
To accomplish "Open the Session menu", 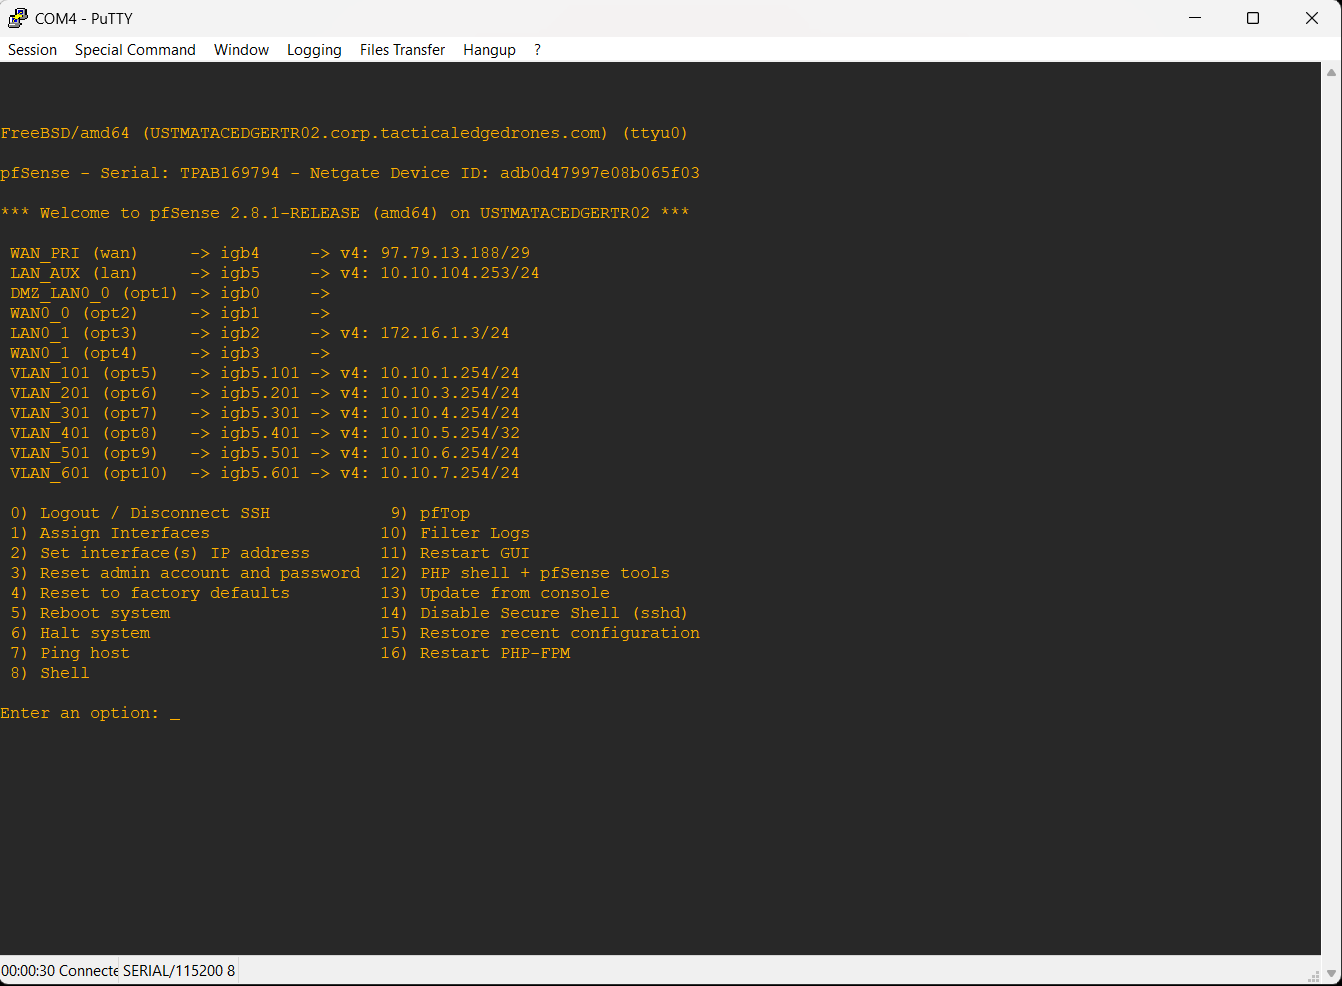I will tap(32, 50).
